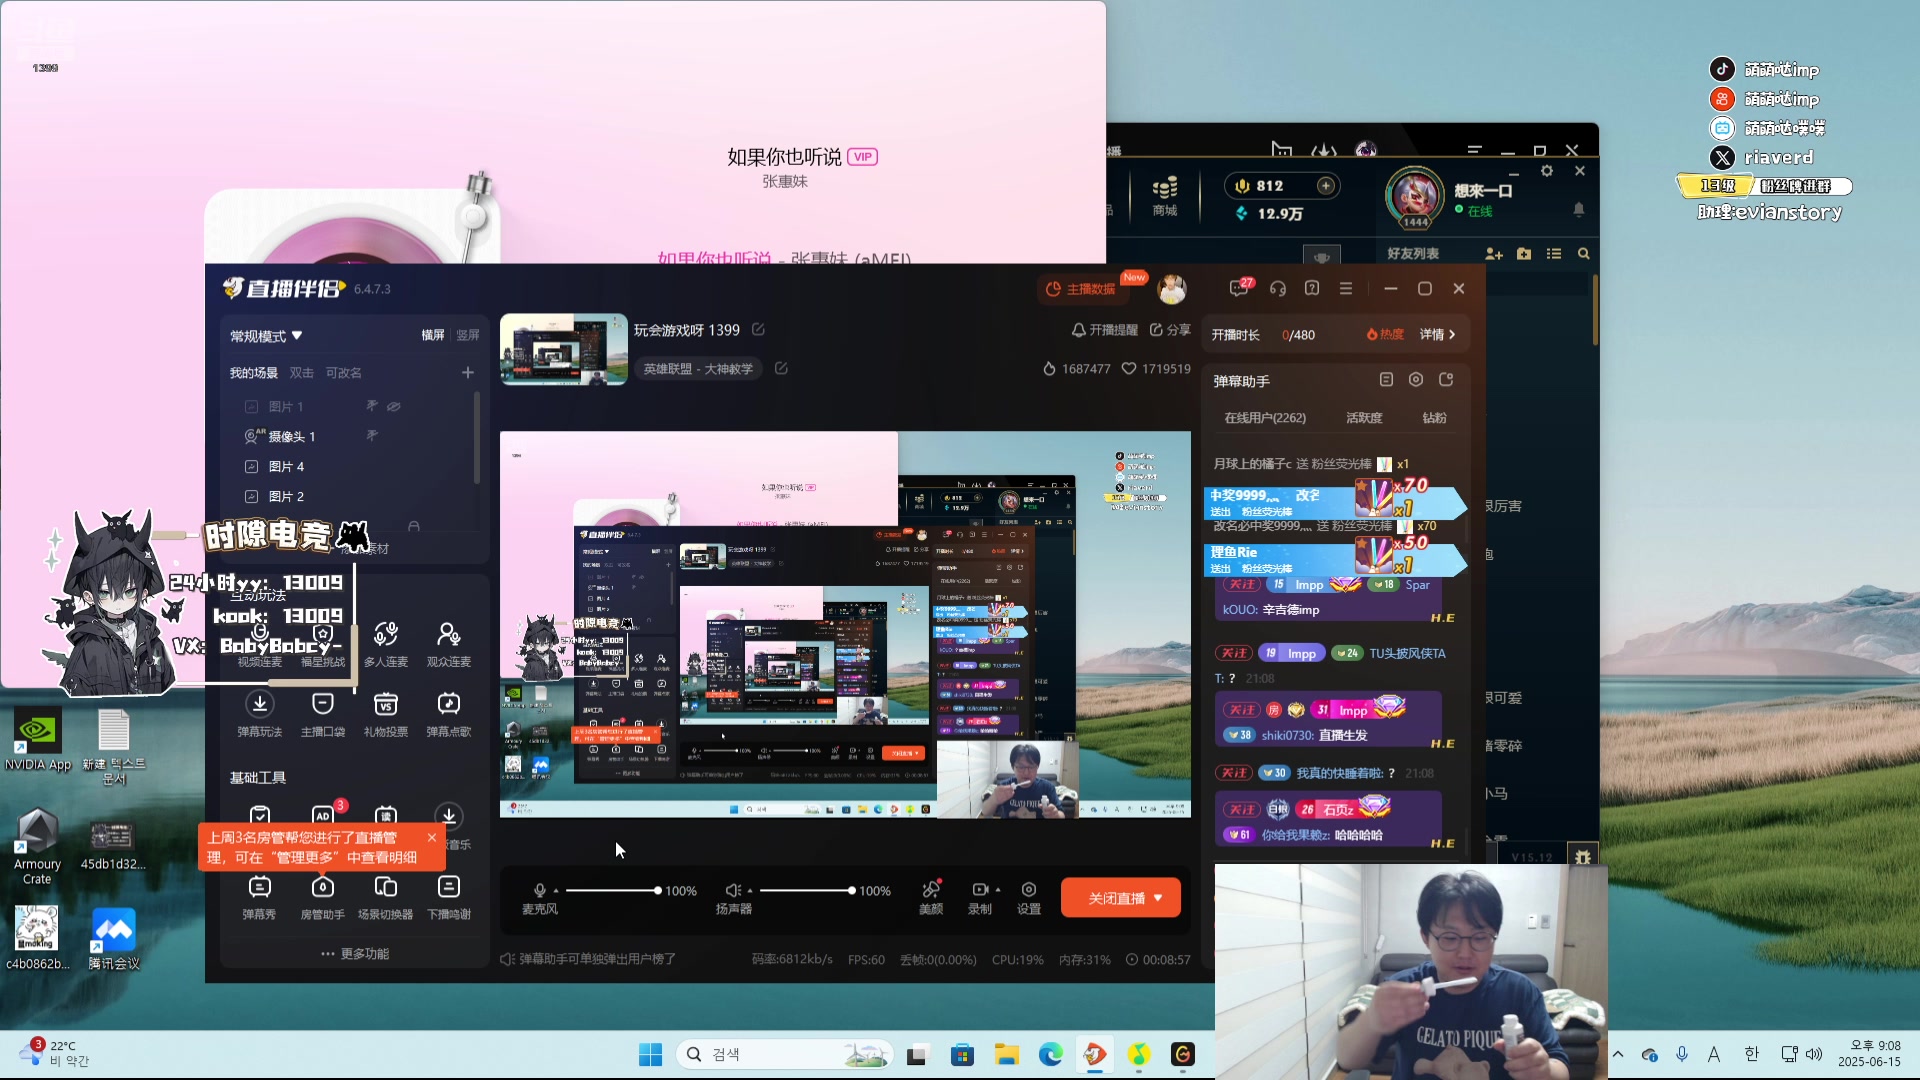Open 下播鸣谢 end-stream thanks tool
This screenshot has height=1080, width=1920.
pos(448,897)
